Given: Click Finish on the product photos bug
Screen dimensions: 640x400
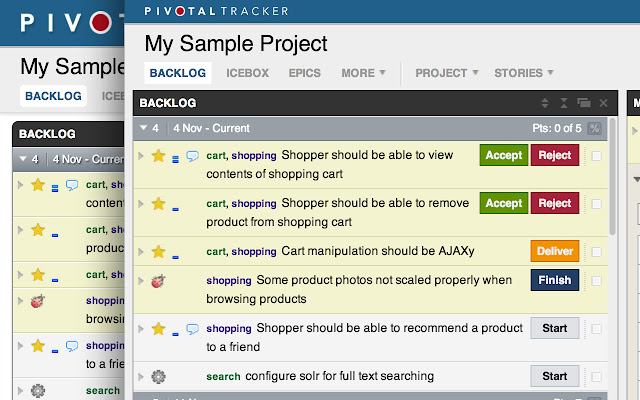Looking at the screenshot, I should [555, 280].
